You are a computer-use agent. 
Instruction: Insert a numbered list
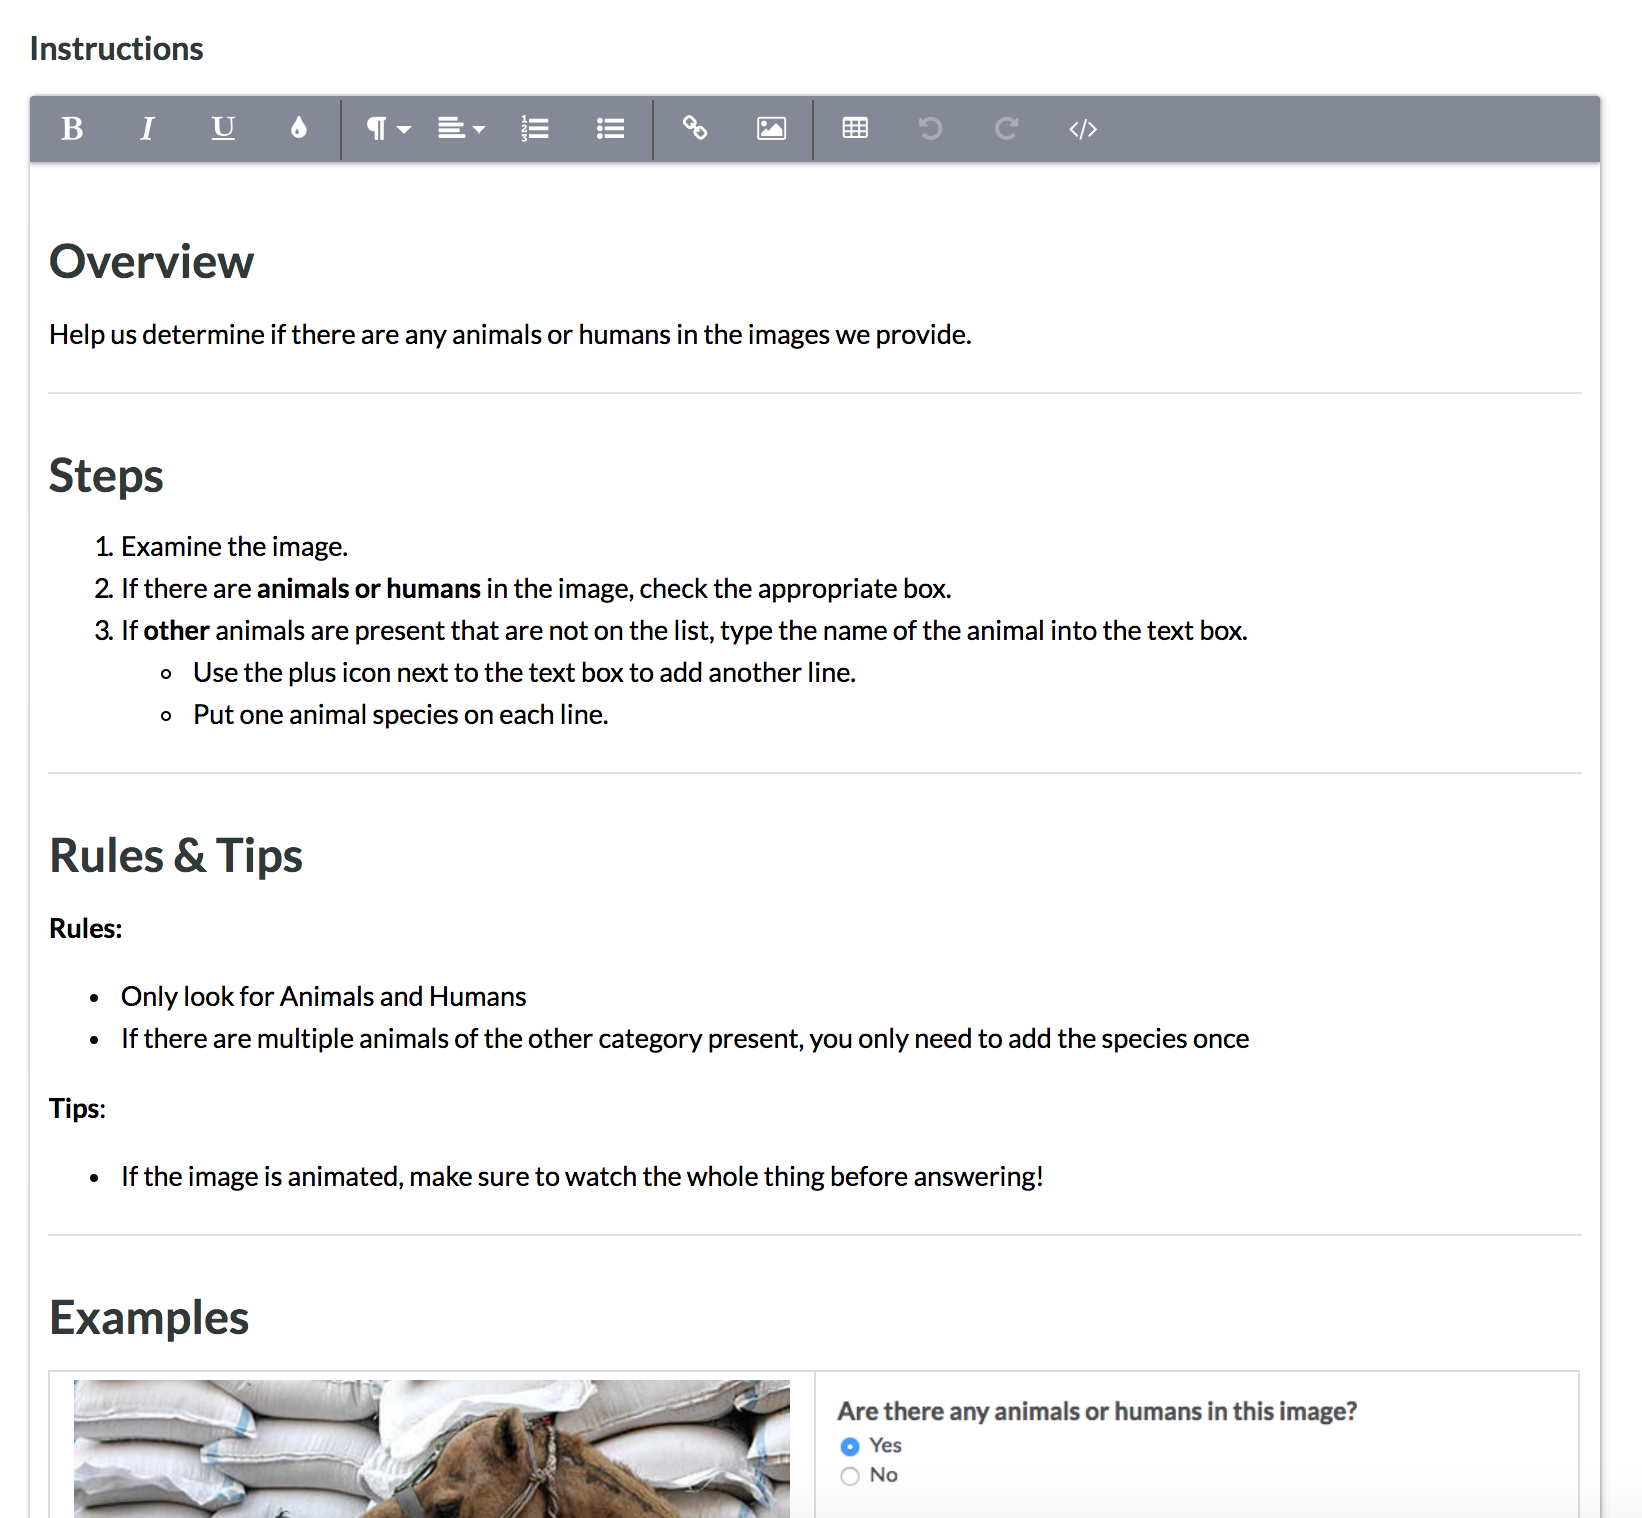tap(535, 128)
